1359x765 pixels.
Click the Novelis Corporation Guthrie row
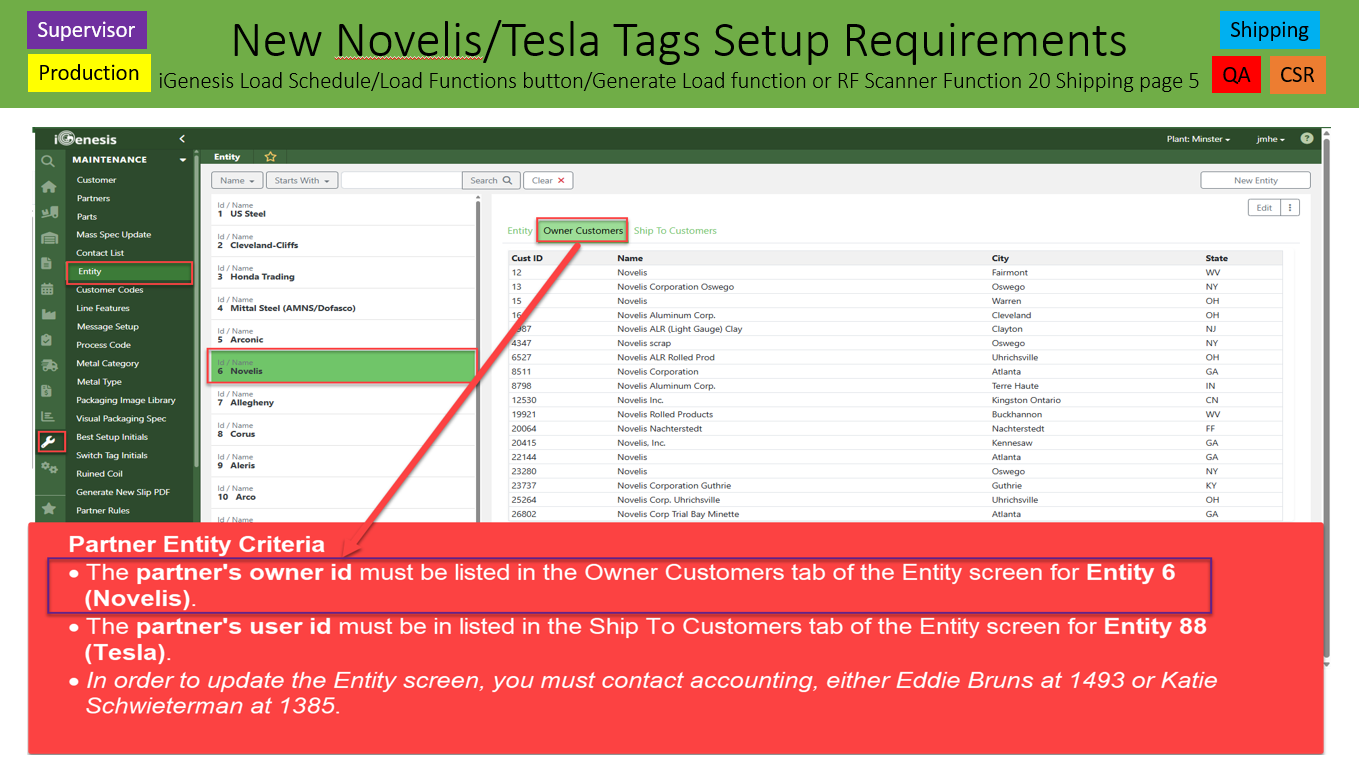coord(895,486)
